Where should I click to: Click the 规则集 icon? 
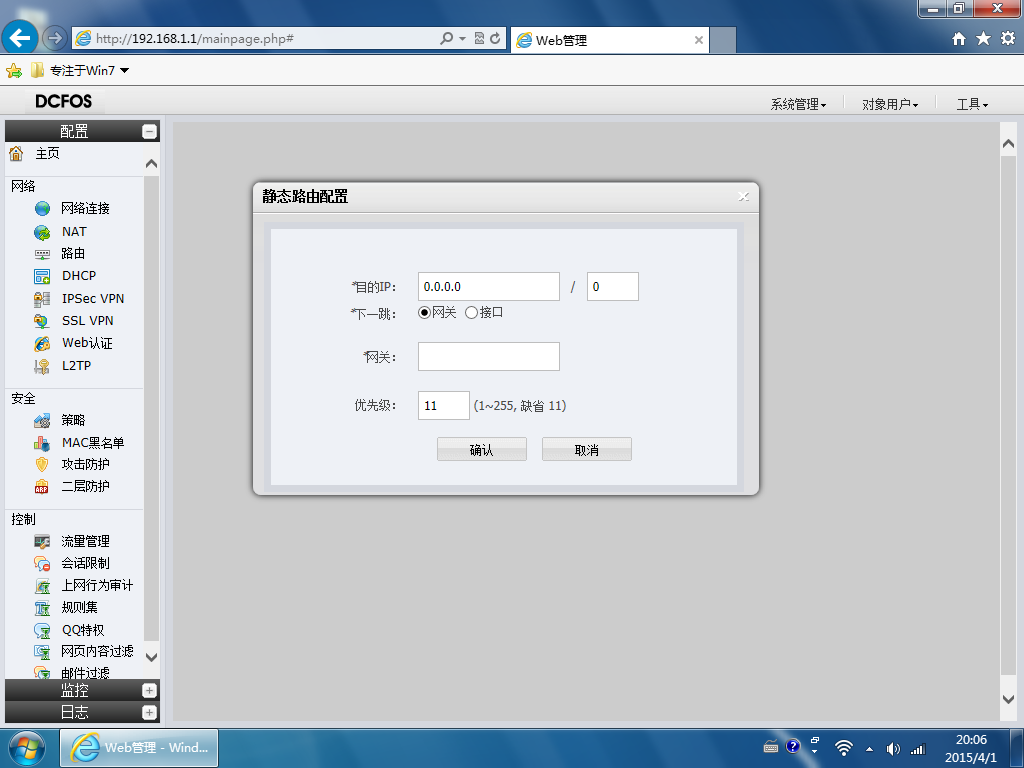click(x=42, y=608)
